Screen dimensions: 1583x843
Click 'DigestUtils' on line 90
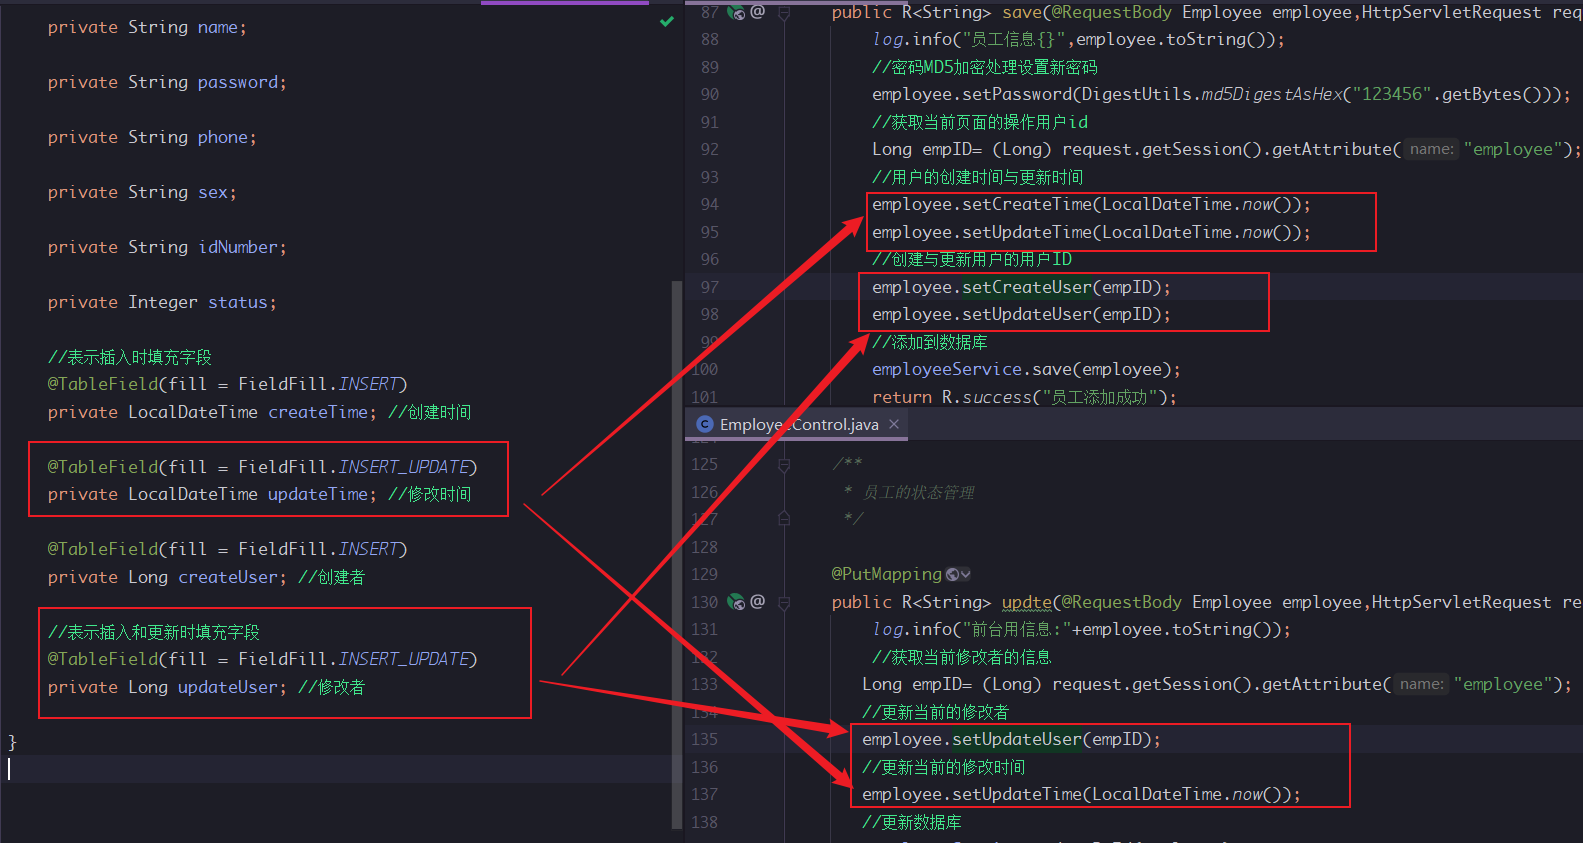(x=1137, y=95)
